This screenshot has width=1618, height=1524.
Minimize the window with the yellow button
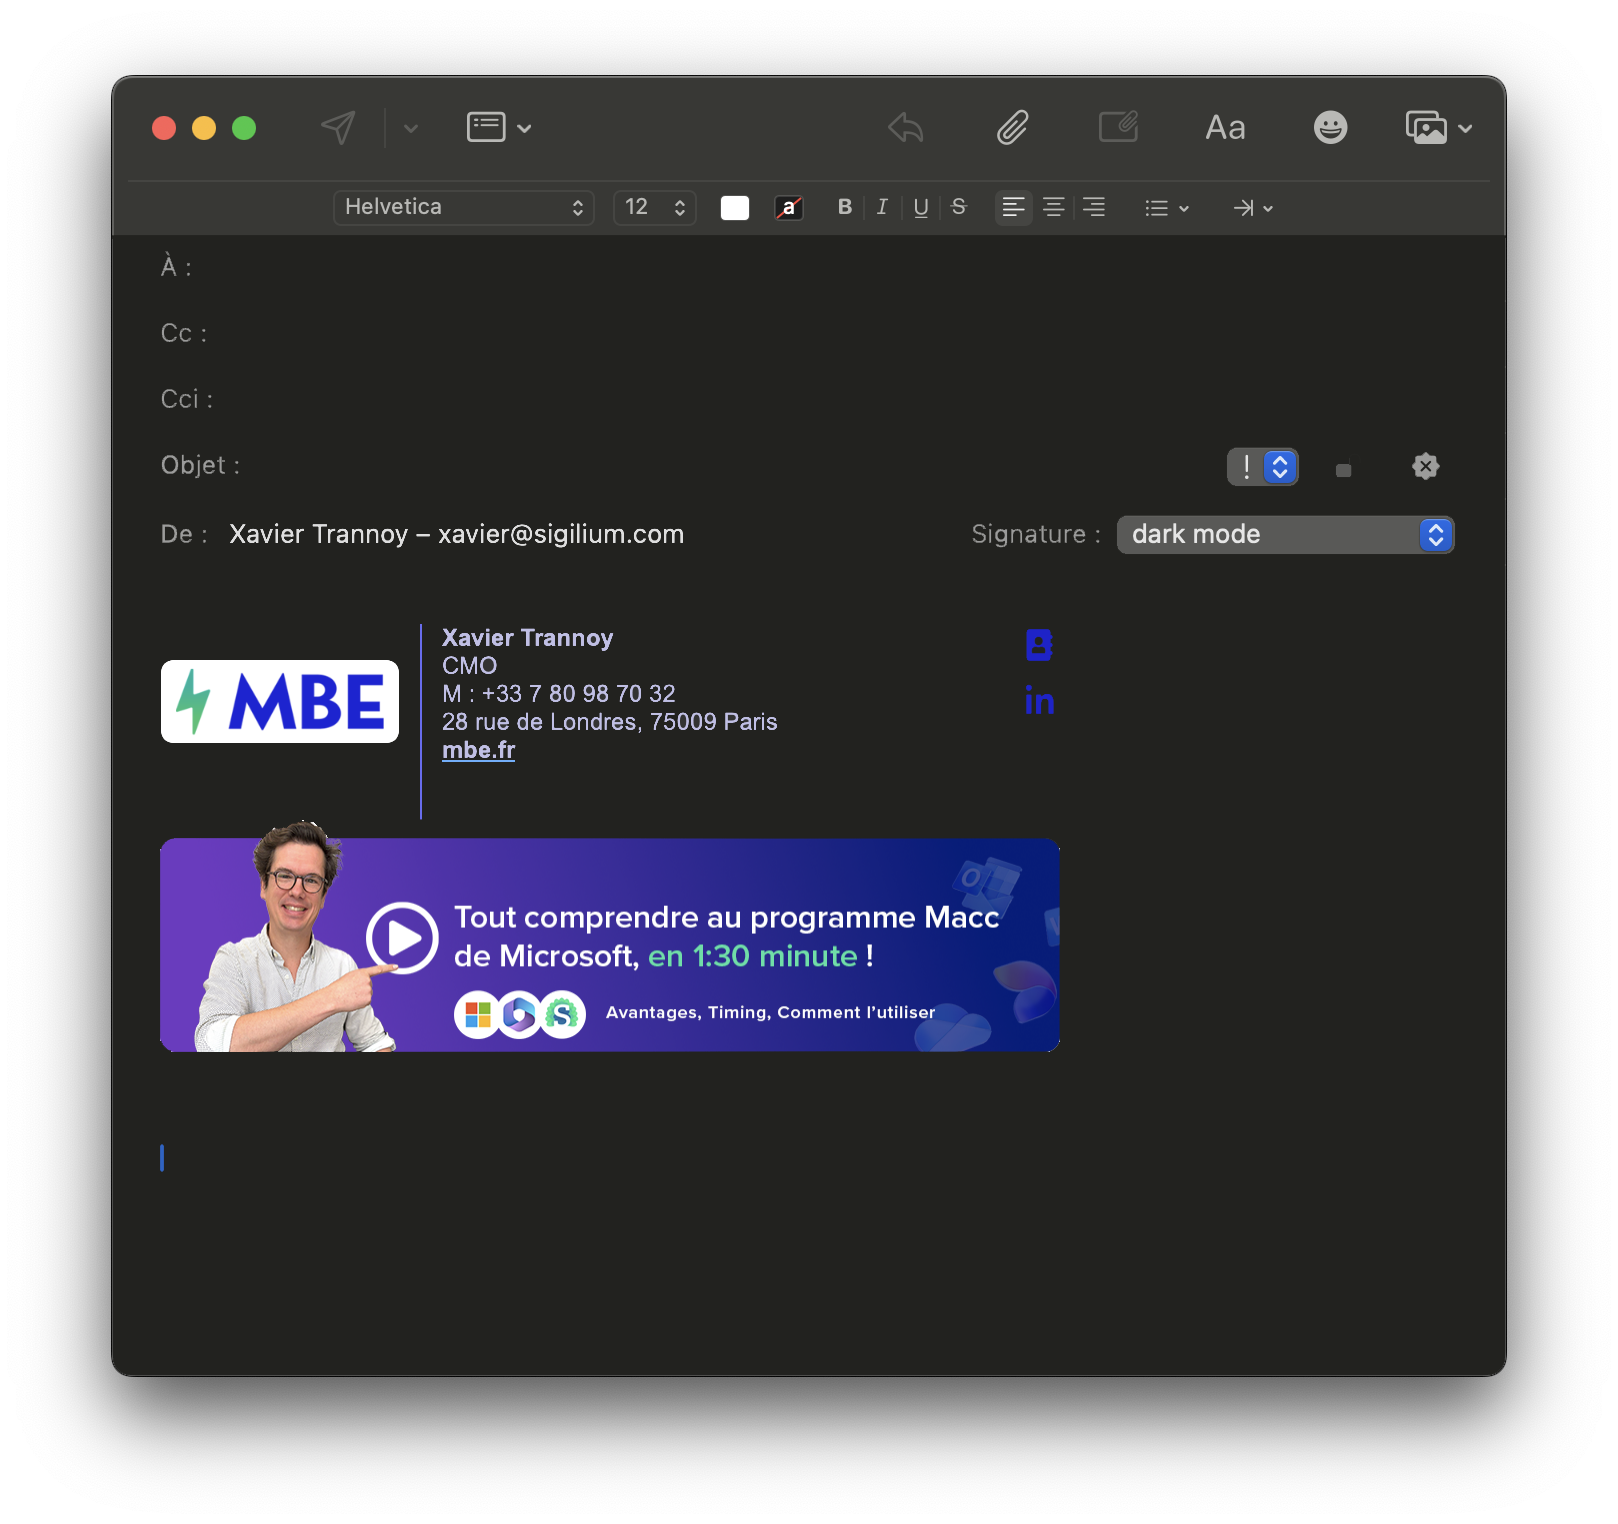tap(204, 128)
